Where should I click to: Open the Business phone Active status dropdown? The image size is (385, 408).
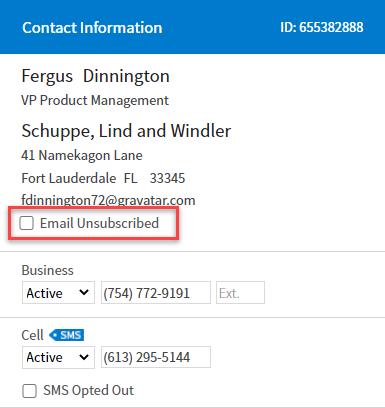(x=58, y=293)
